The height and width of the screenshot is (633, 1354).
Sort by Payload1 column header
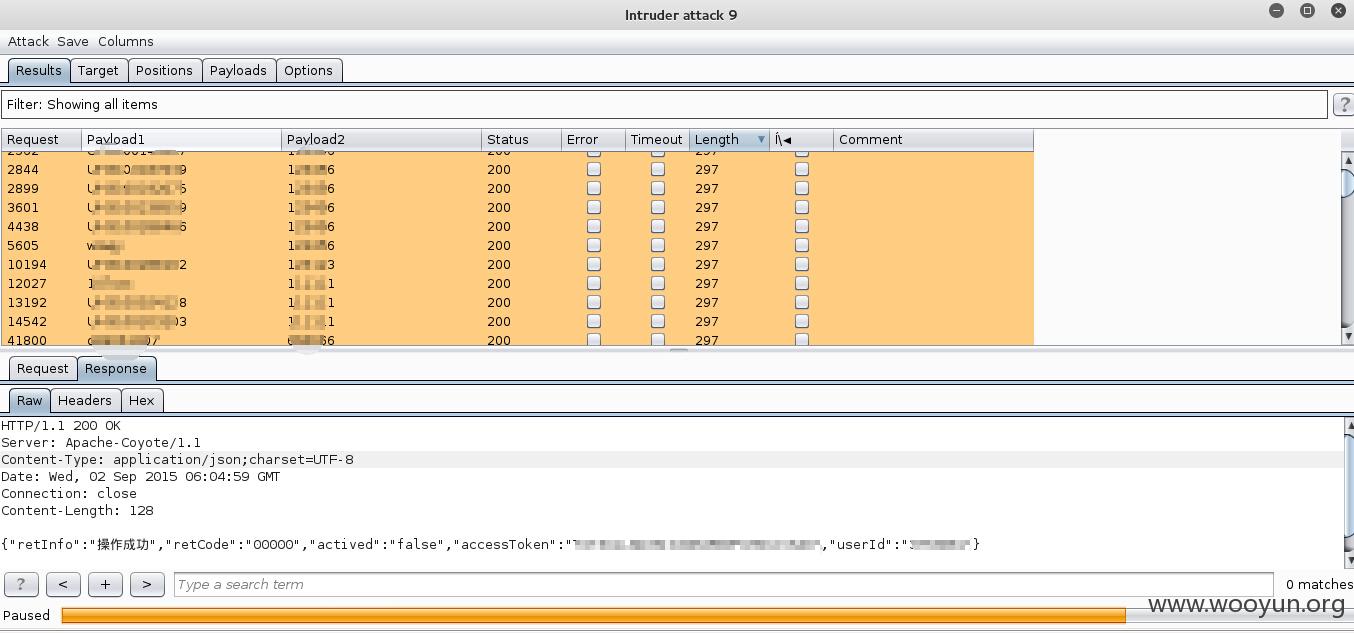(181, 139)
